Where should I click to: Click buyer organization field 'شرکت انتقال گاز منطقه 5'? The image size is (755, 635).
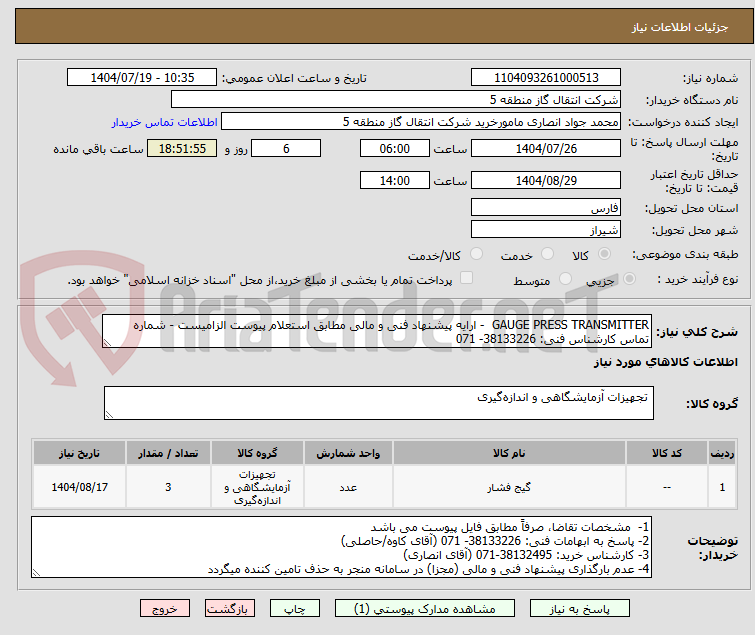396,100
